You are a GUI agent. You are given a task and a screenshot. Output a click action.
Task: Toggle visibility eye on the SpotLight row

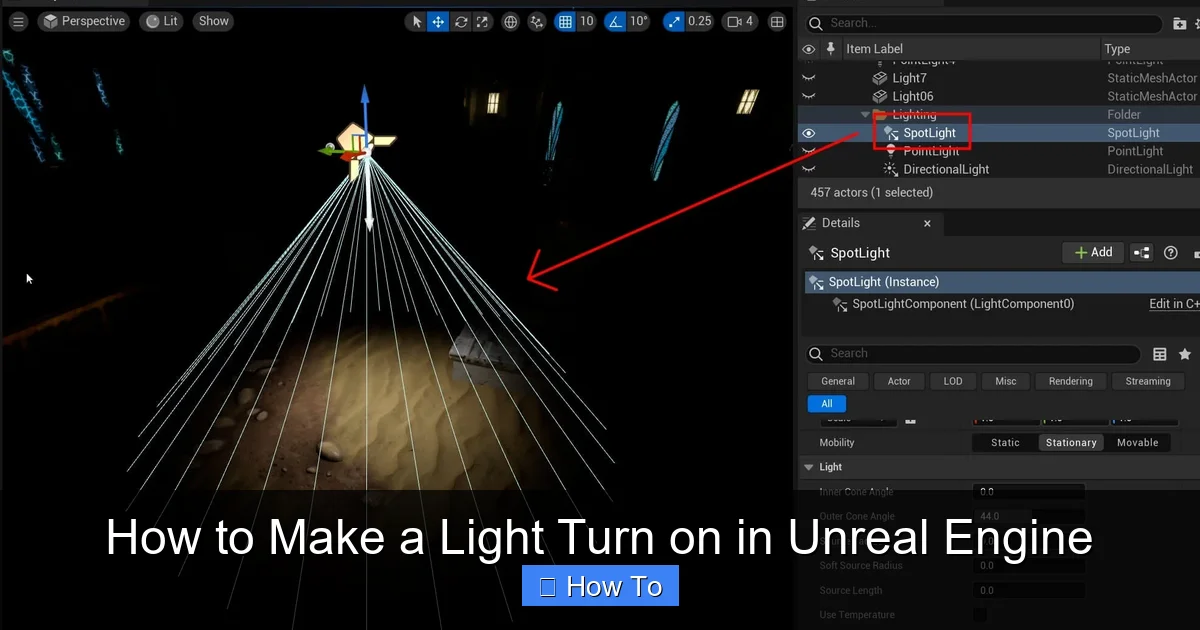click(x=808, y=132)
